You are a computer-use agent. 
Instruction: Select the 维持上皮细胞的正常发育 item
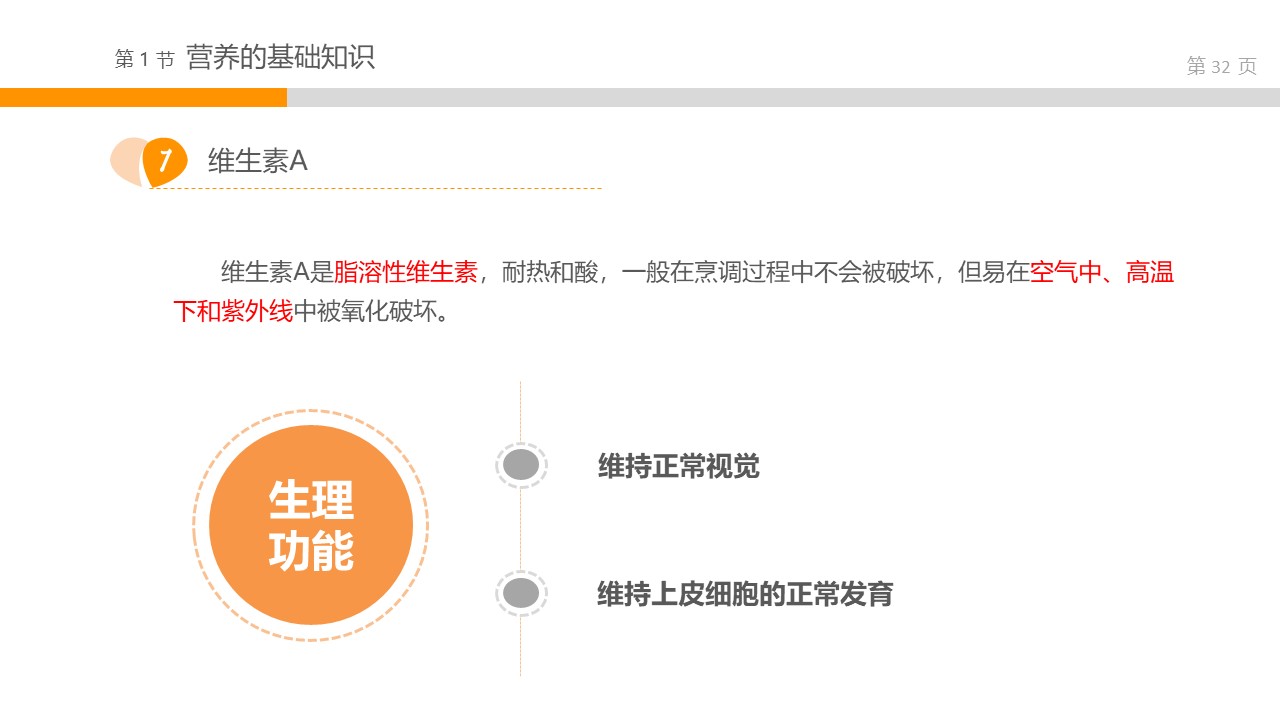[744, 594]
